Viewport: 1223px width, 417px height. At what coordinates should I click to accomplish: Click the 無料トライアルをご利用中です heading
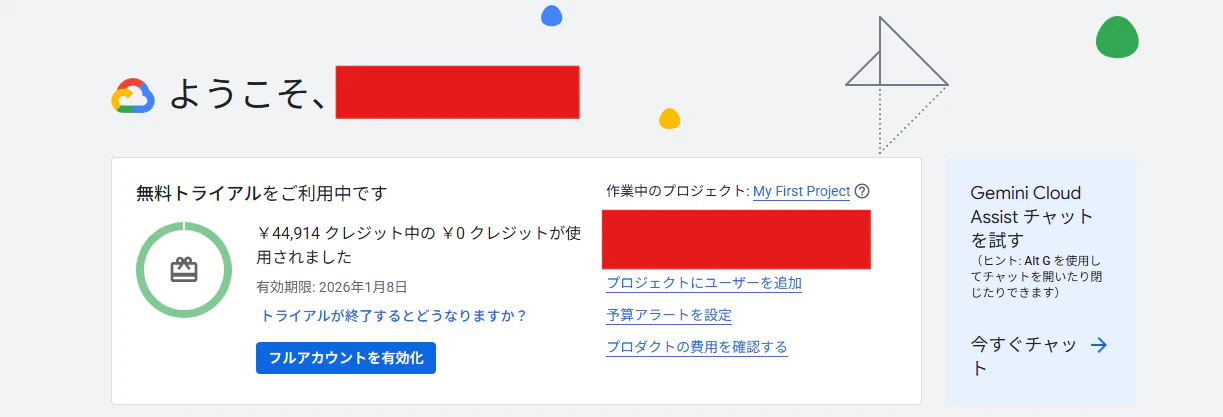point(261,193)
